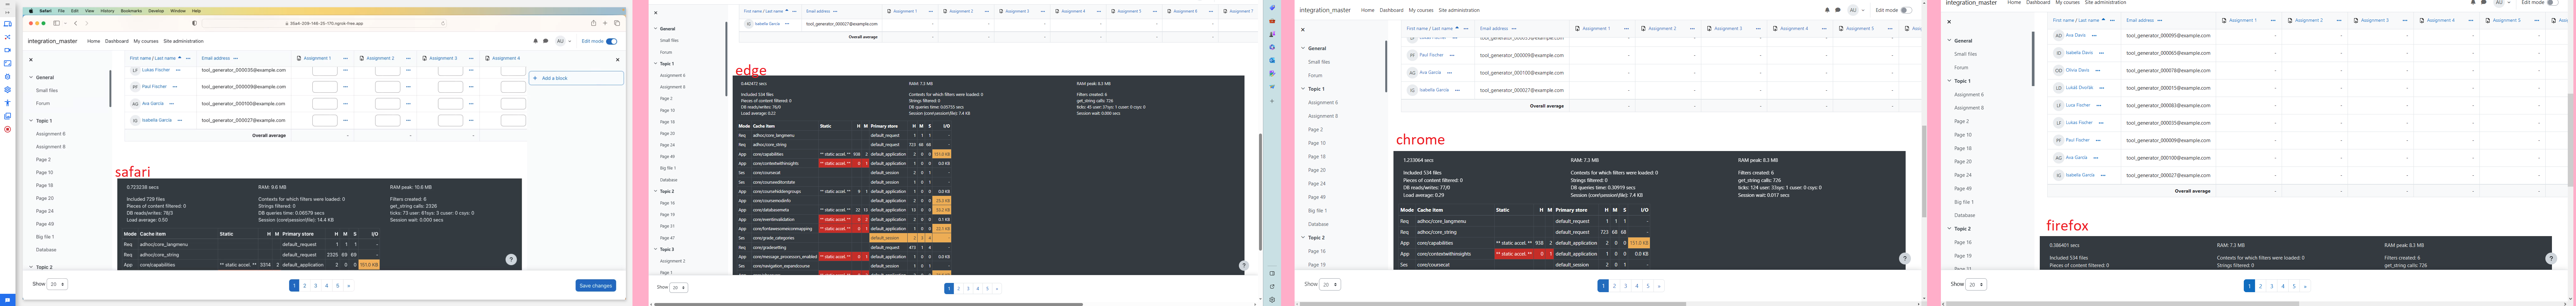Open History menu in macOS menu bar
Viewport: 2576px width, 306px height.
(x=107, y=11)
